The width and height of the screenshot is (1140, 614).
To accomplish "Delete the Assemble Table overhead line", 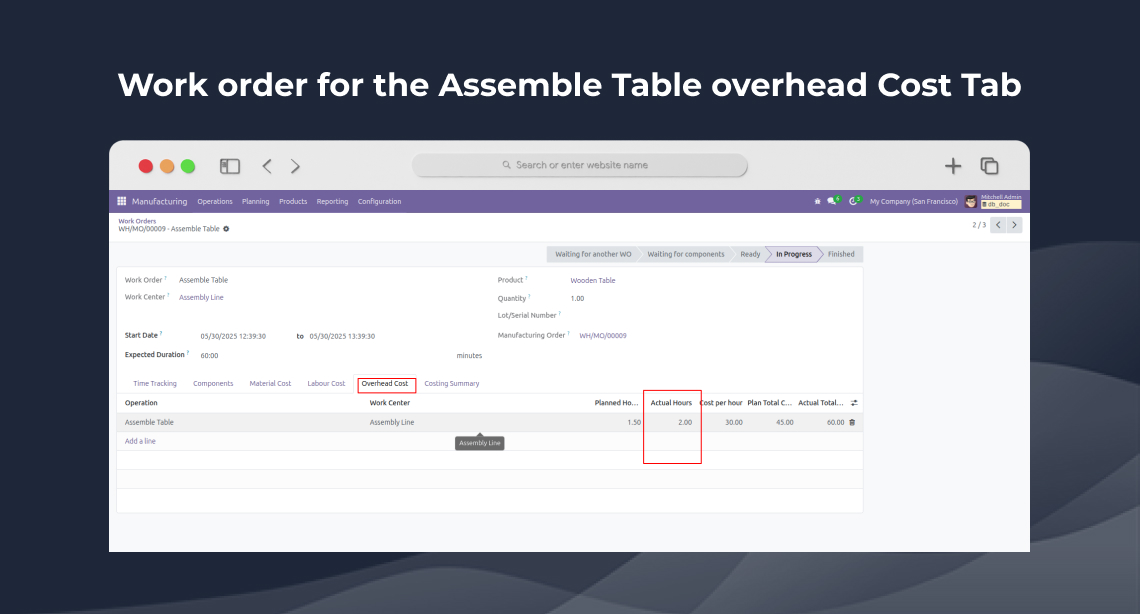I will [852, 422].
